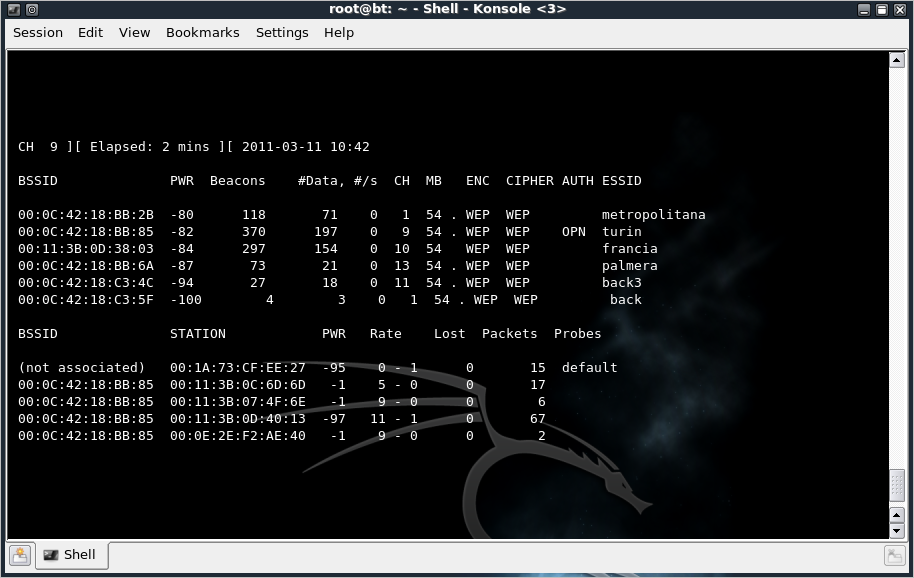914x578 pixels.
Task: Click BSSID 00:11:3B:0D:38:03
Action: click(86, 249)
